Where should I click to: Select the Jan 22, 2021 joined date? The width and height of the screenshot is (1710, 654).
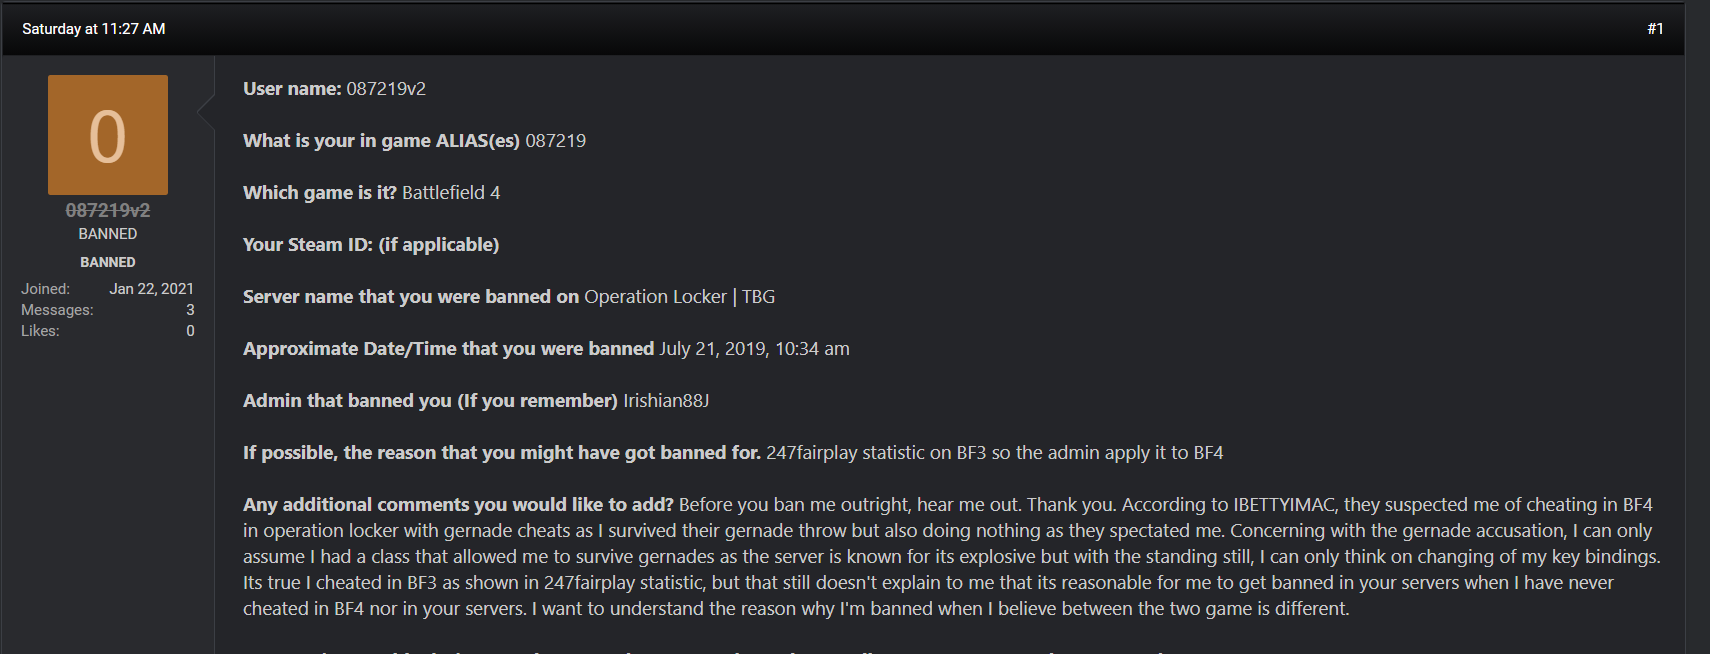[x=152, y=289]
